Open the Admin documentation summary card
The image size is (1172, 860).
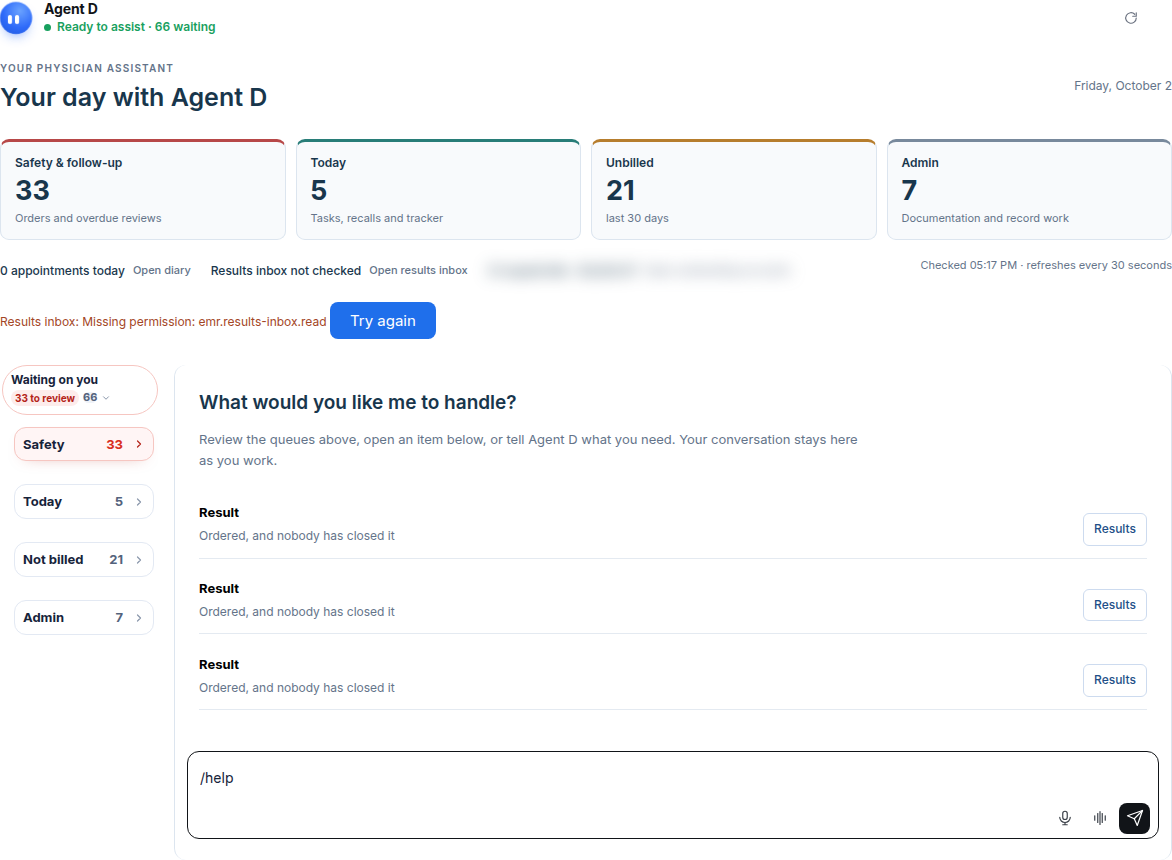click(1029, 190)
